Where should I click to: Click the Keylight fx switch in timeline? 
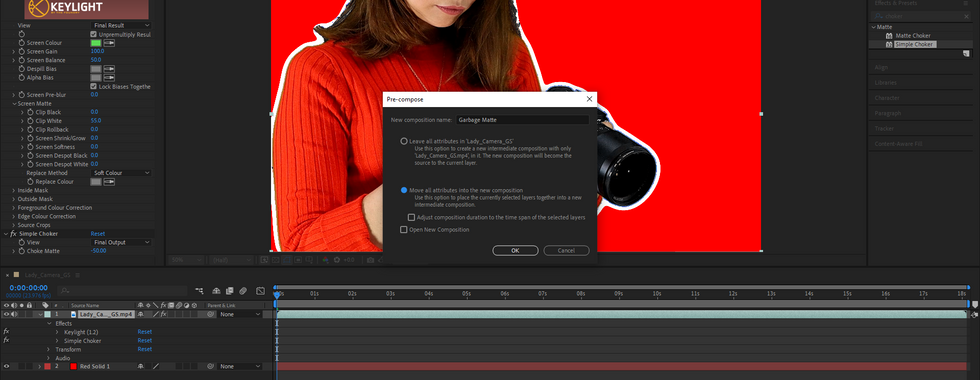click(6, 332)
